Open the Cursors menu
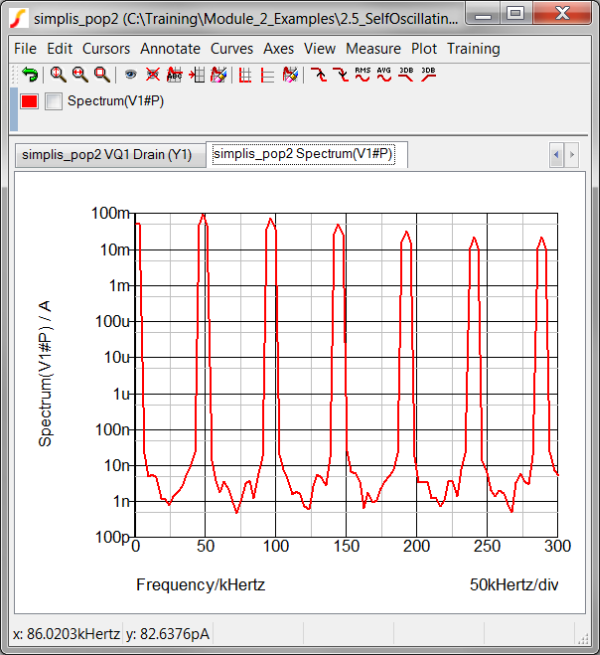The width and height of the screenshot is (600, 655). point(106,48)
